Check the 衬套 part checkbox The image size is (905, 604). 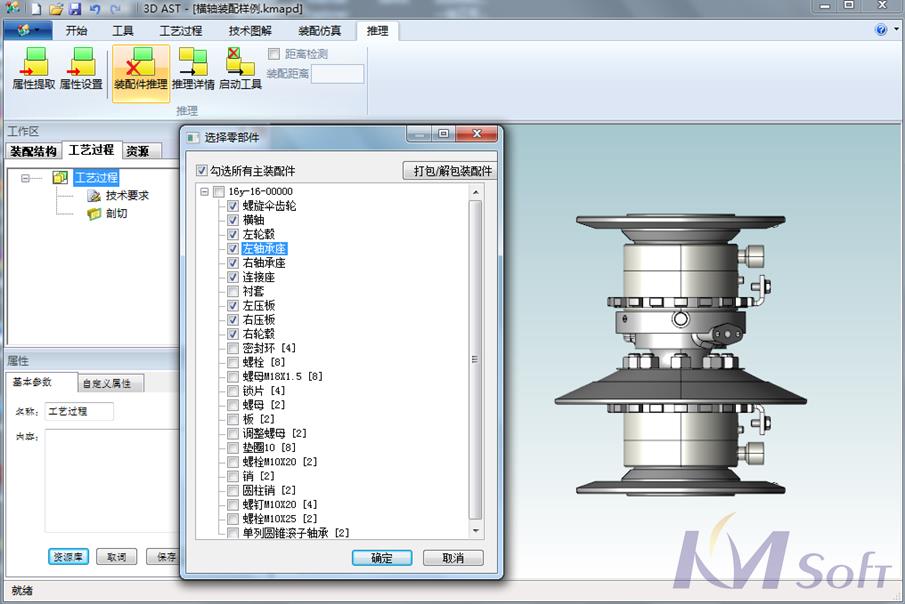233,291
